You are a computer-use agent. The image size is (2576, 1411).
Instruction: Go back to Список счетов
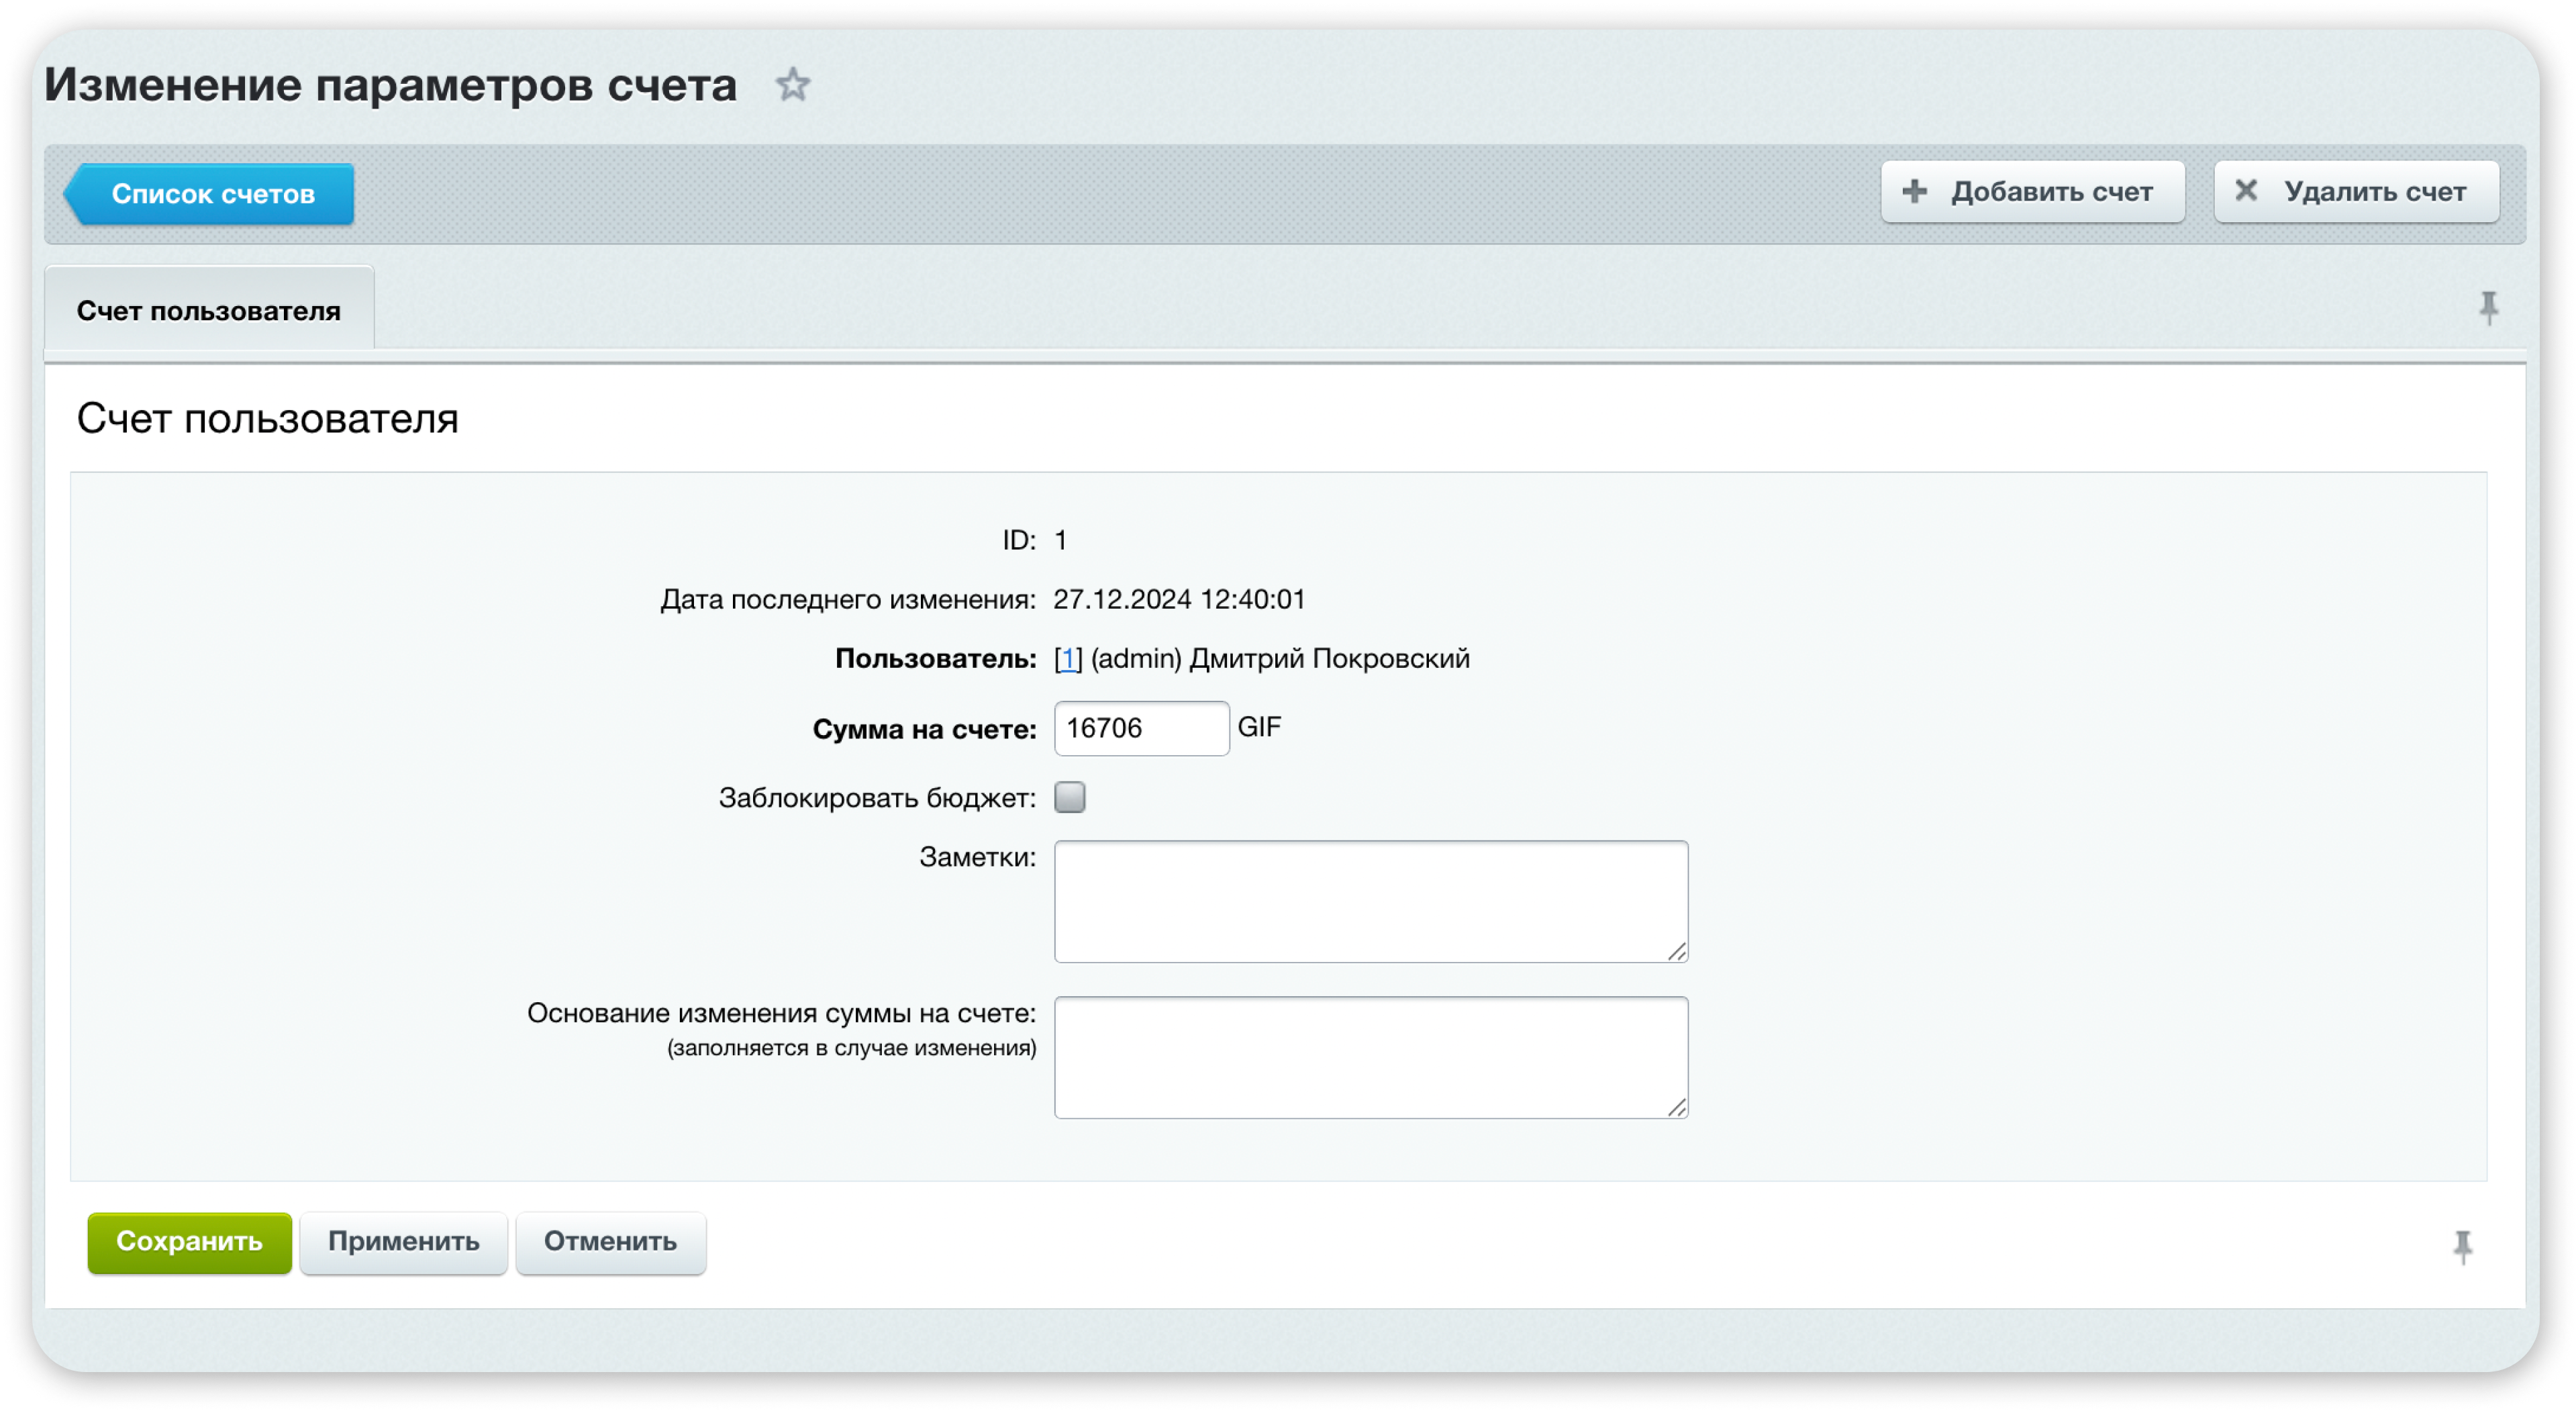click(x=209, y=194)
